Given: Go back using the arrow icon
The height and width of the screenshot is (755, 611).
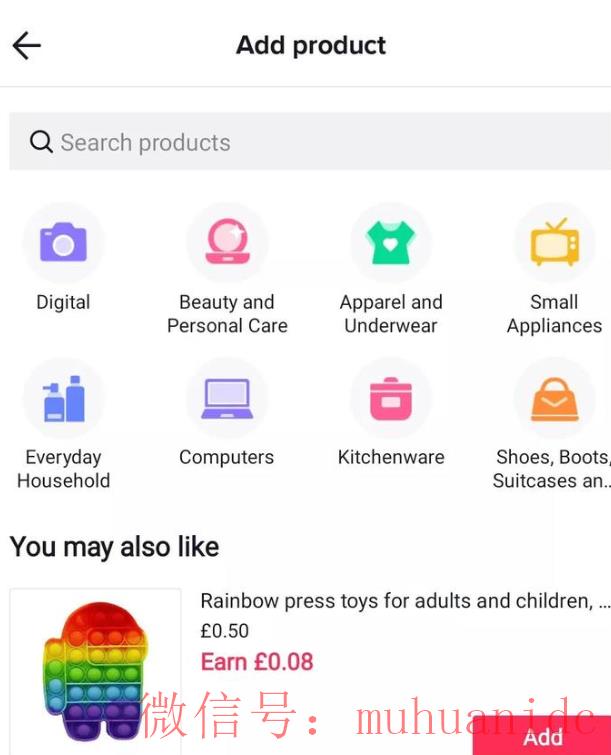Looking at the screenshot, I should 27,45.
